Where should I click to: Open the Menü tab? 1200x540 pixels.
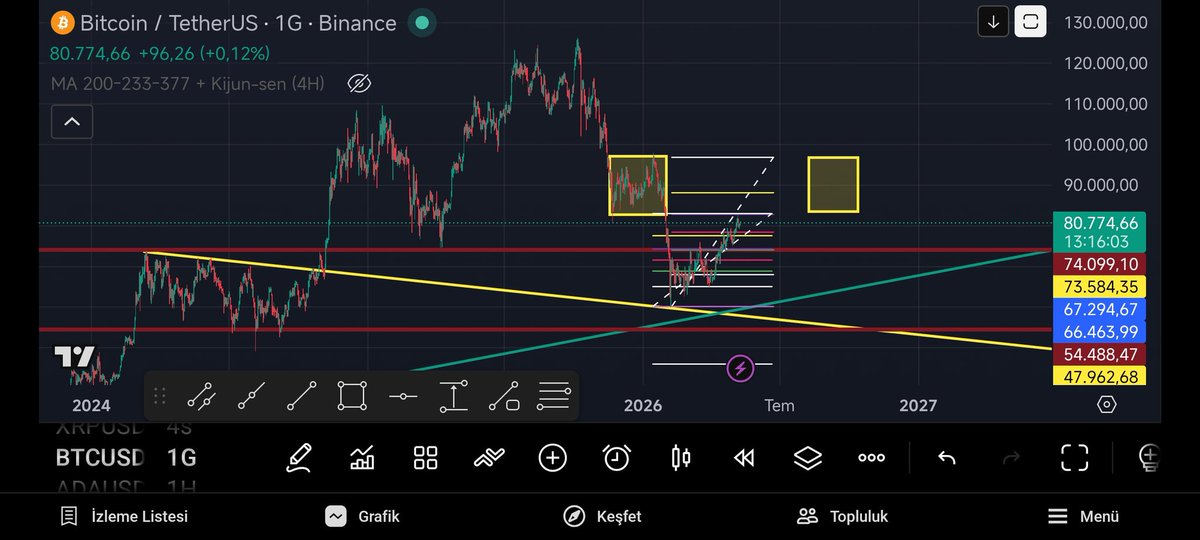click(1083, 517)
